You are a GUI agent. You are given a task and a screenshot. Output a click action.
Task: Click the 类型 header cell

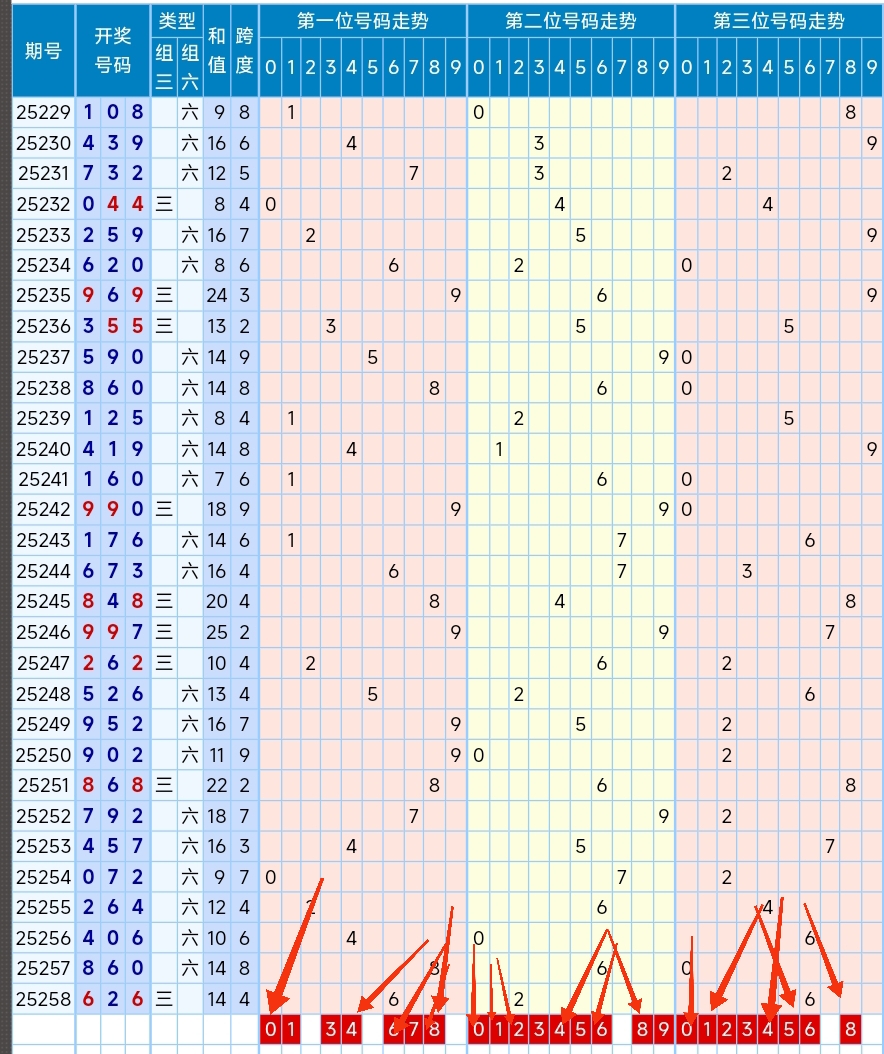(x=177, y=21)
